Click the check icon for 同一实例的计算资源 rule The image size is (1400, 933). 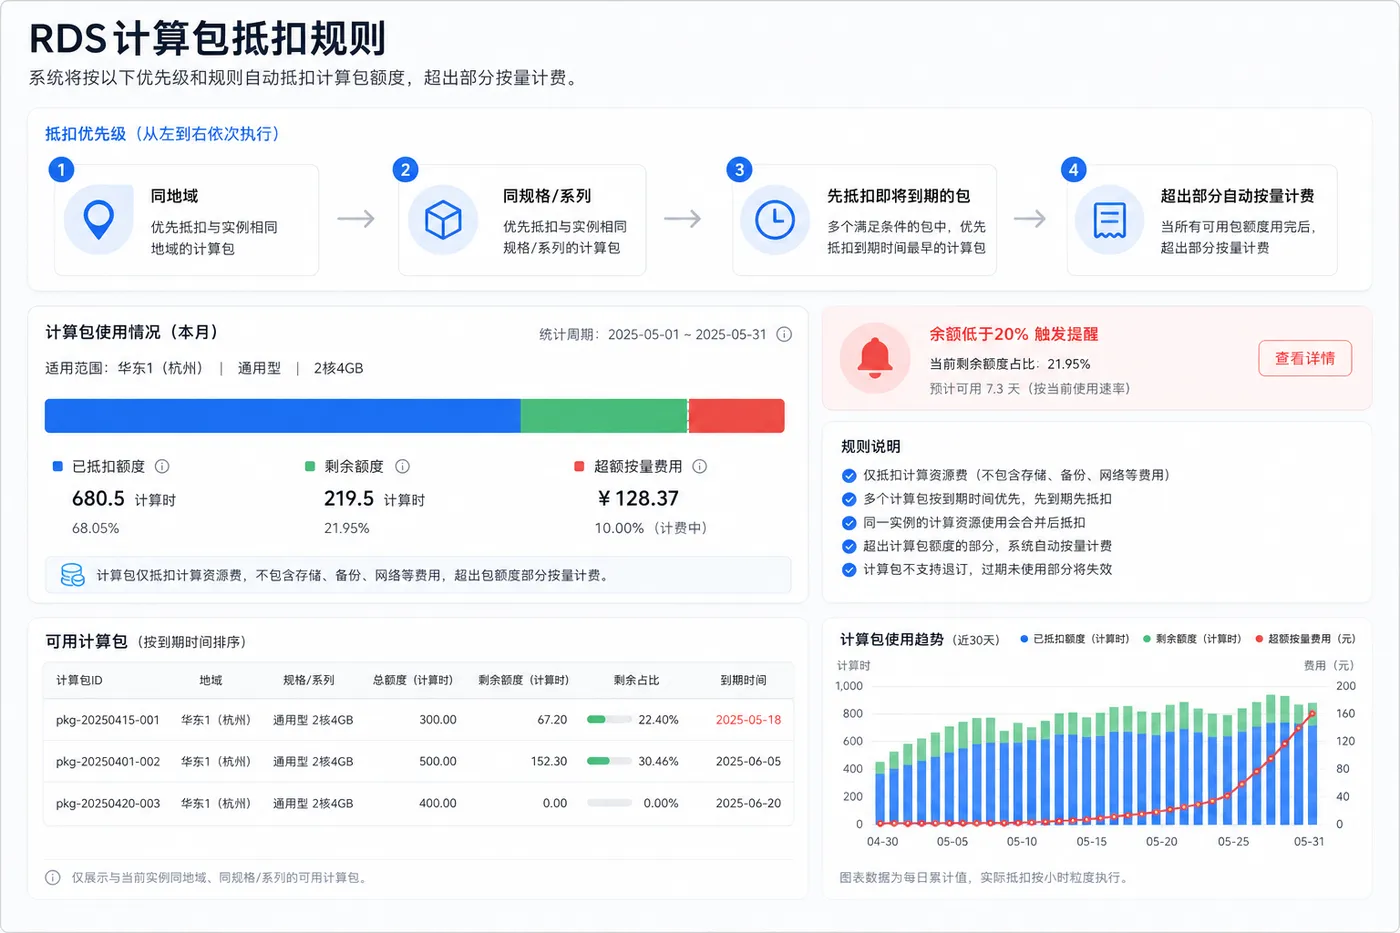[849, 523]
